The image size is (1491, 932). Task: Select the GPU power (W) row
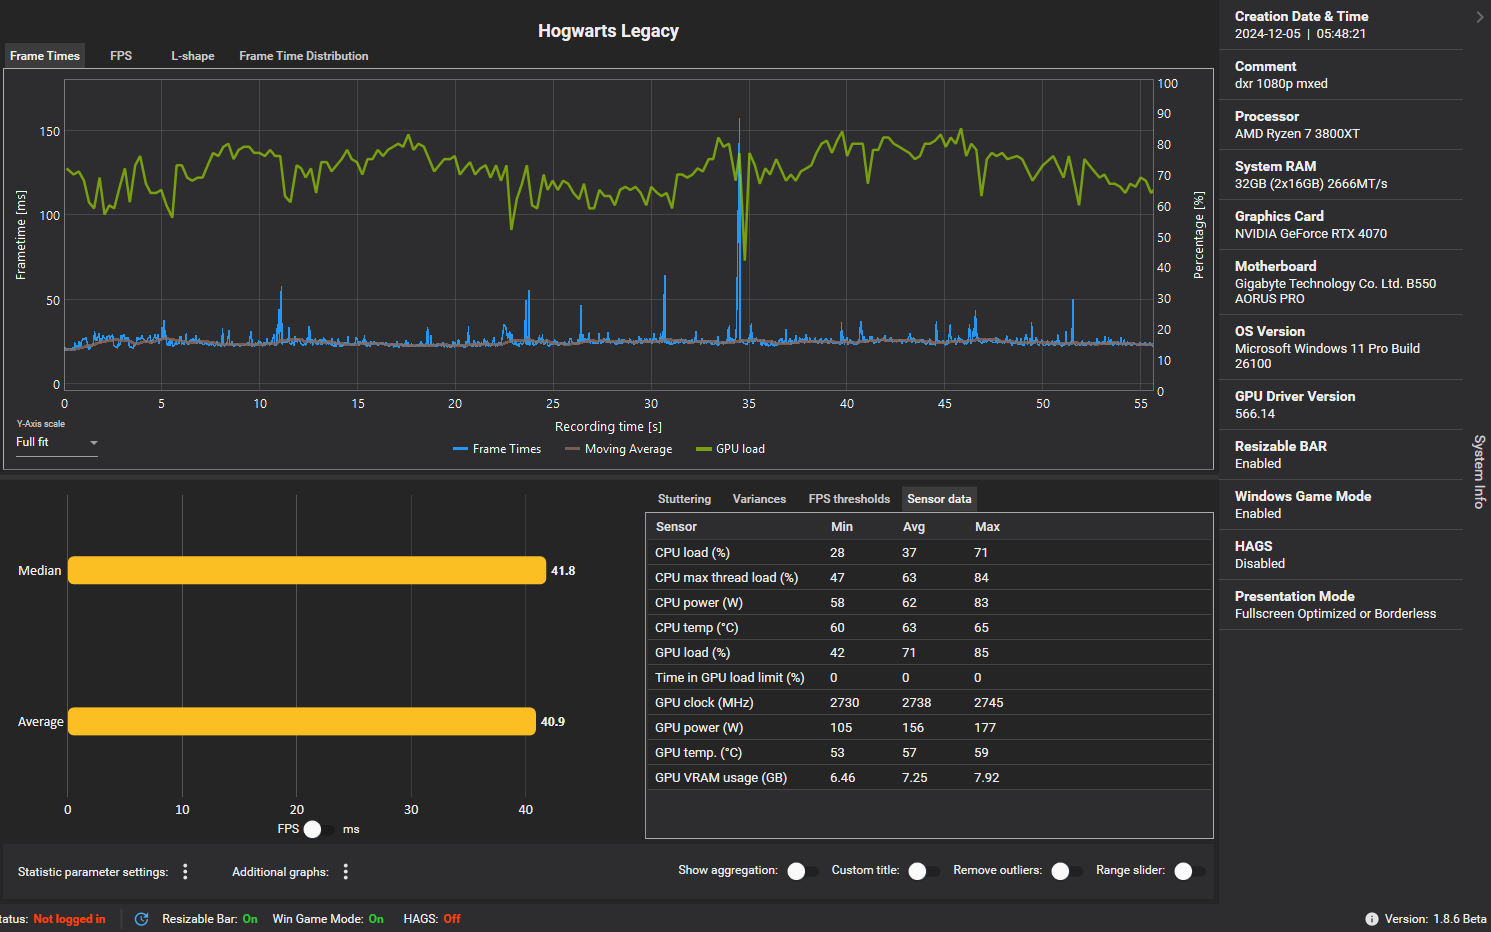click(929, 728)
